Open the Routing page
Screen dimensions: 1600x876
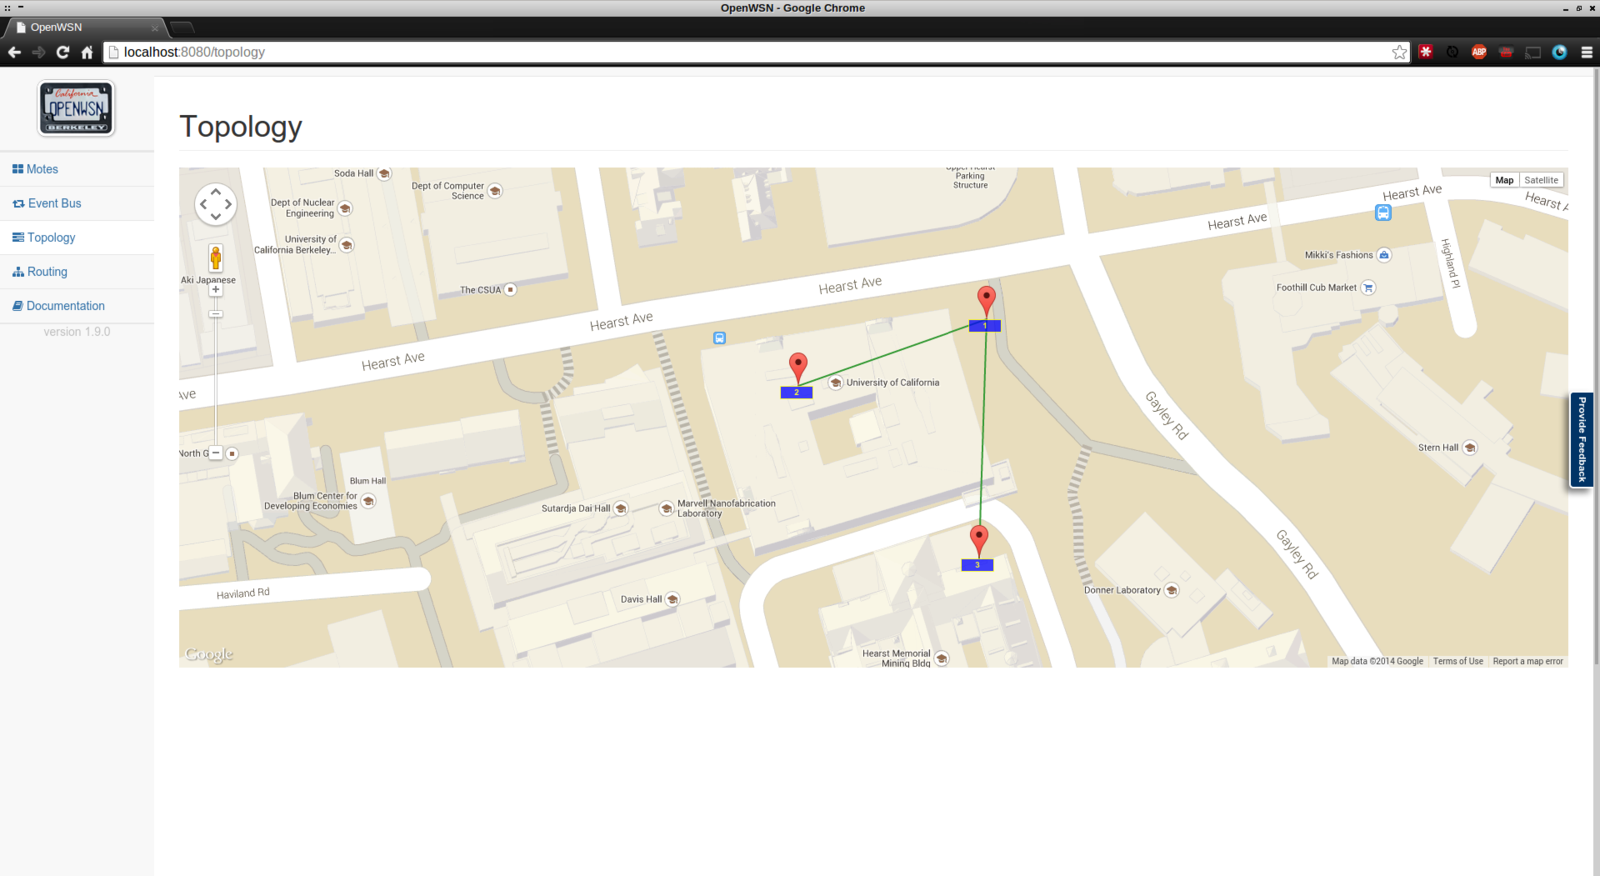coord(40,271)
